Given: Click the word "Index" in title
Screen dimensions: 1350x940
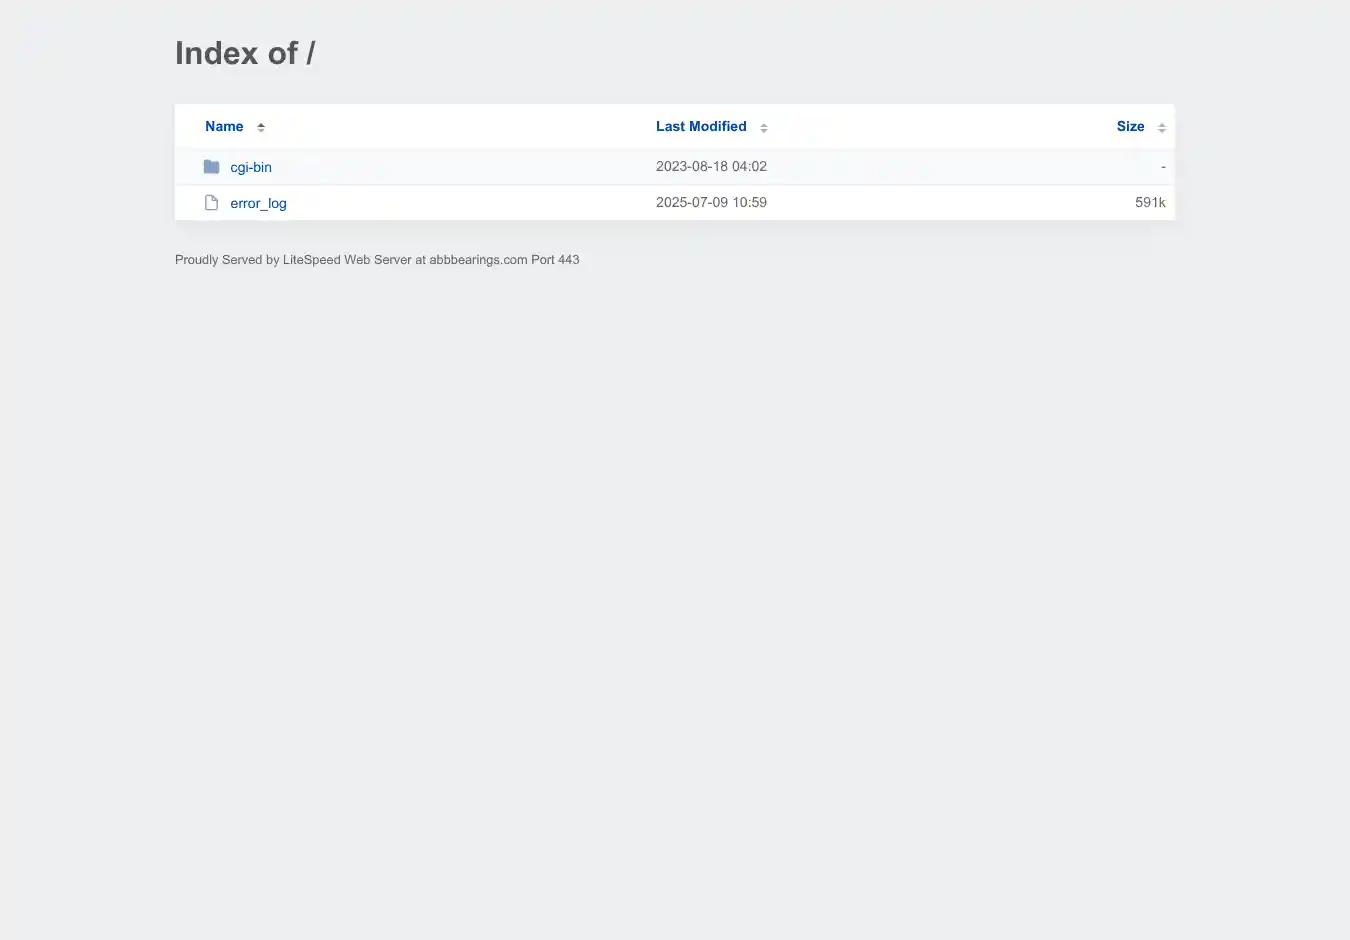Looking at the screenshot, I should (217, 53).
